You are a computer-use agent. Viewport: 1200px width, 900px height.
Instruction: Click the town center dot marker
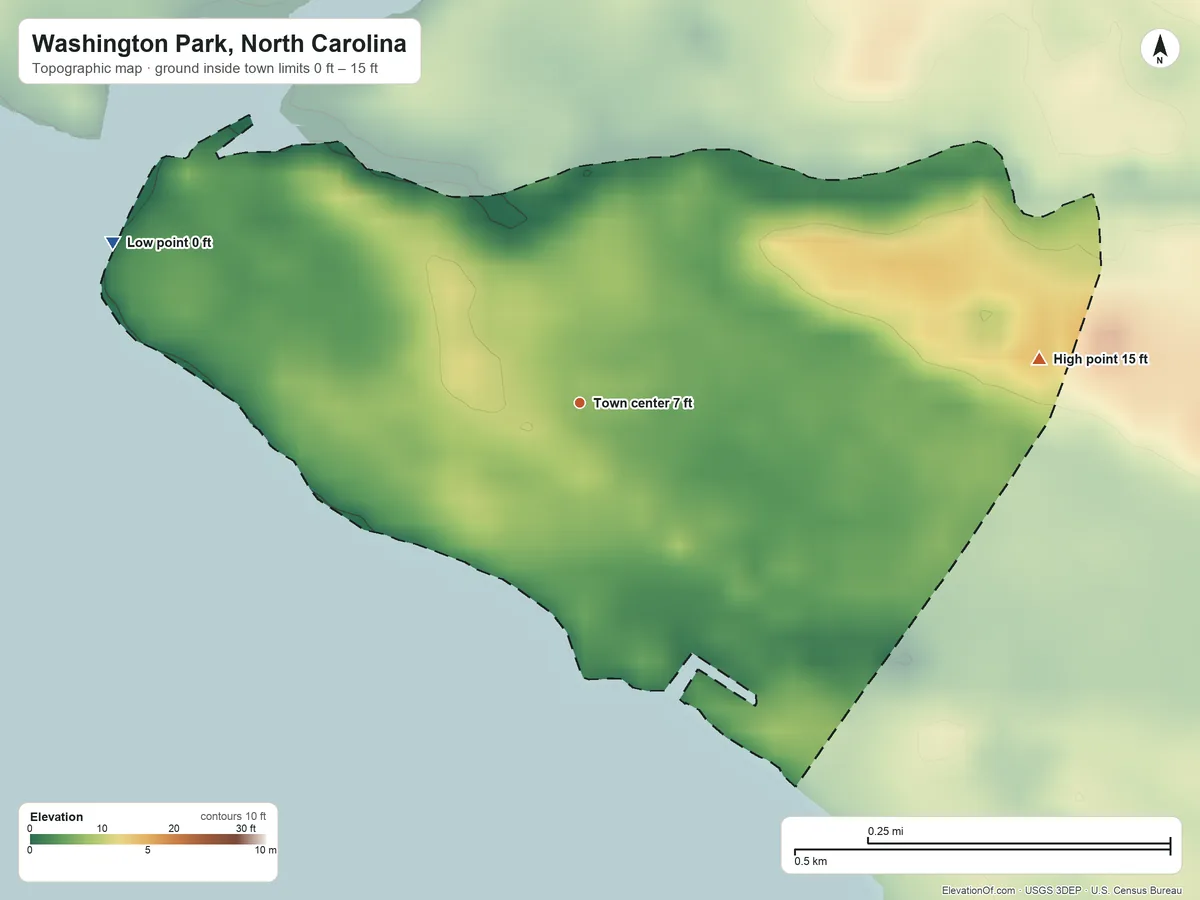579,403
